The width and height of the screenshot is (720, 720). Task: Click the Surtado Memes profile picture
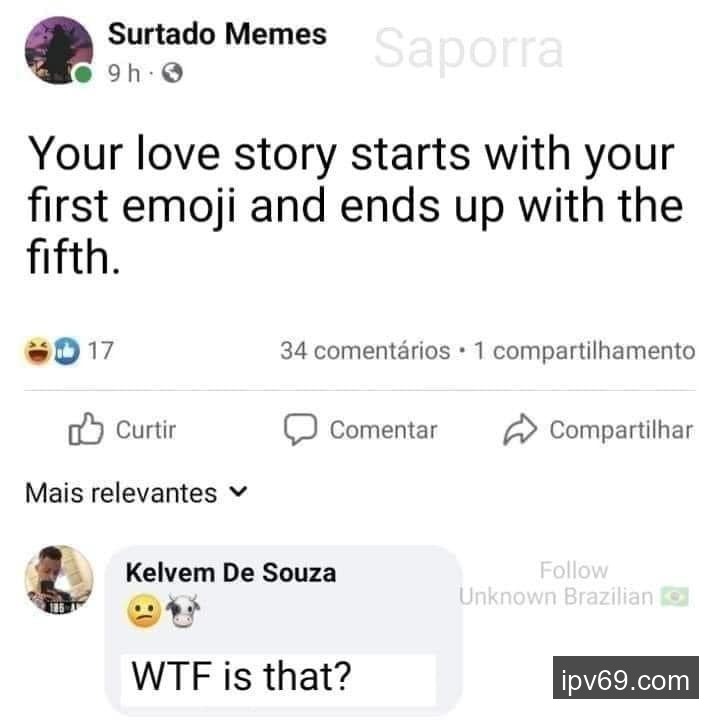(x=58, y=50)
